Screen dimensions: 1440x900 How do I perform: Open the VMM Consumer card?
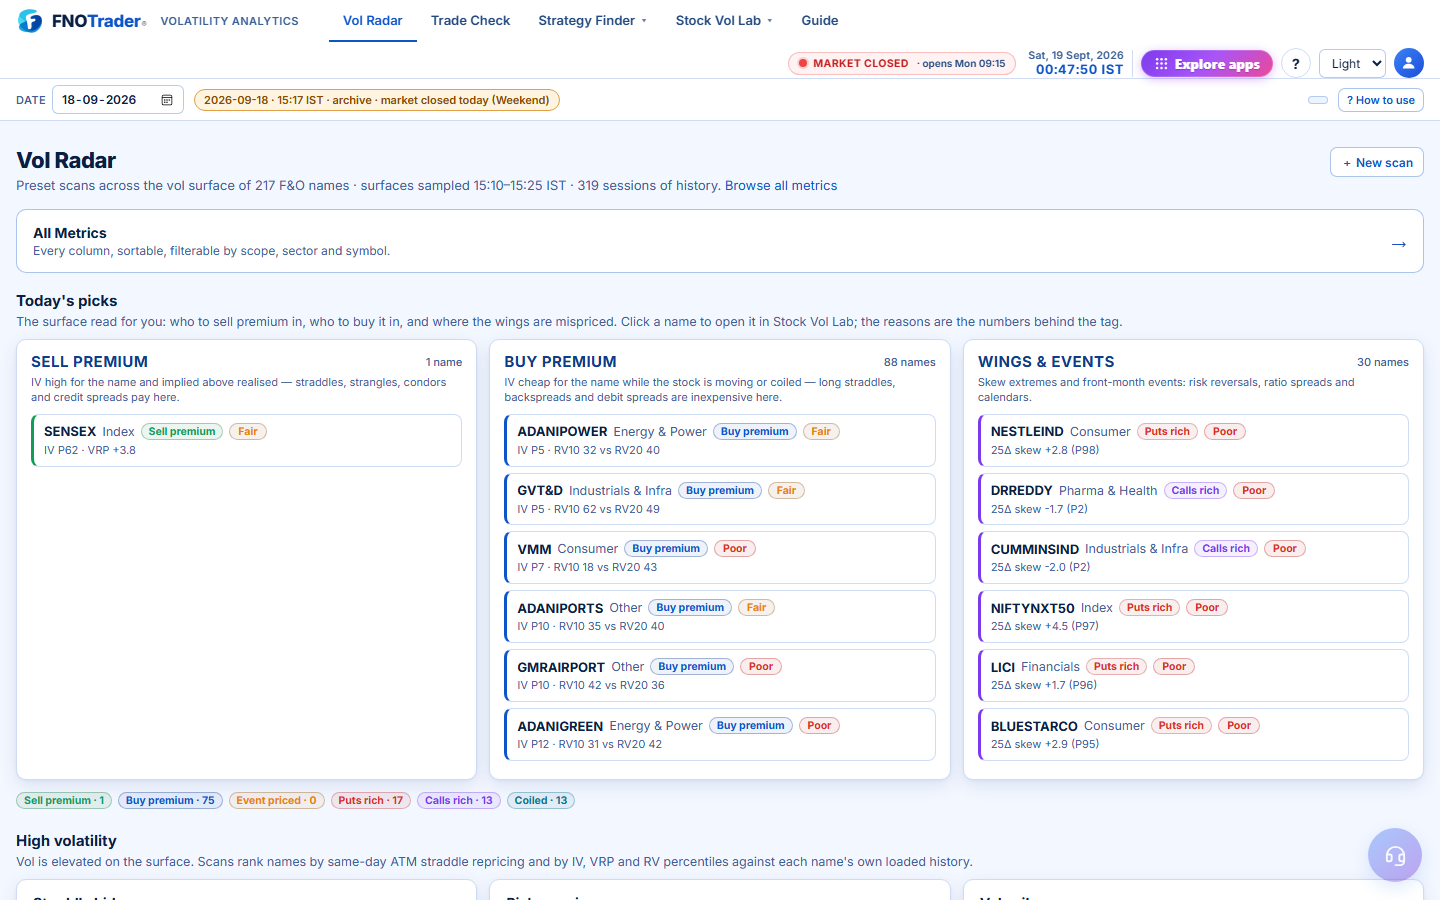point(720,557)
